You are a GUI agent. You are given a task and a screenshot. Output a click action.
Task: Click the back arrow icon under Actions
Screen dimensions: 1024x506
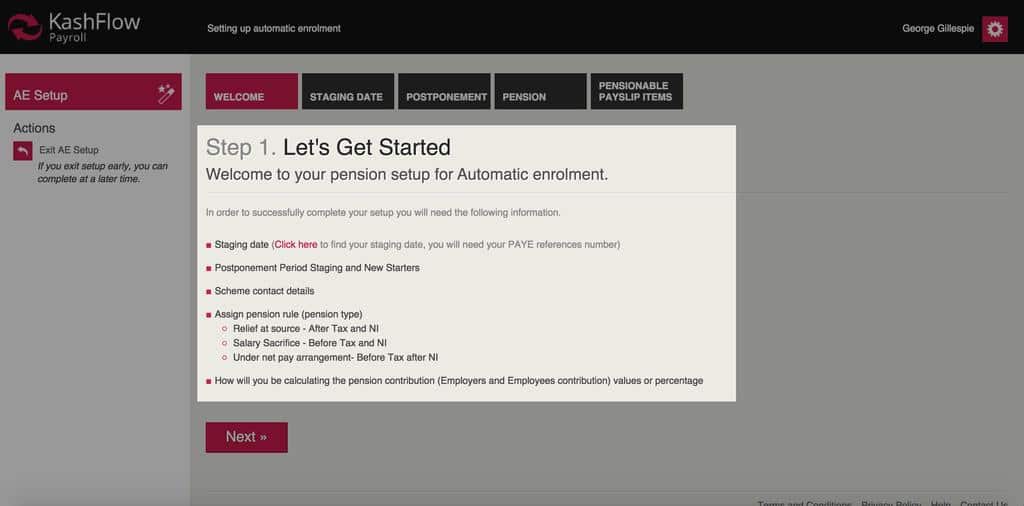coord(23,151)
